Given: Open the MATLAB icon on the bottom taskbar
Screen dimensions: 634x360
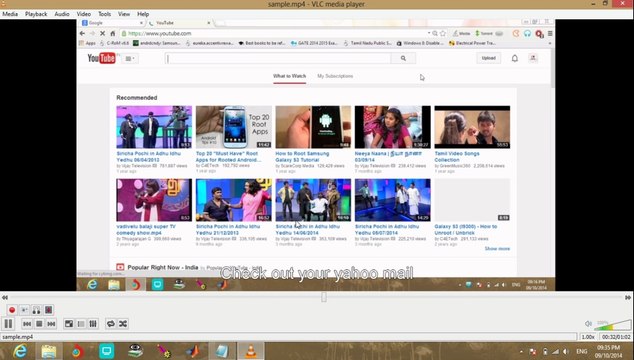Looking at the screenshot, I should pyautogui.click(x=194, y=351).
